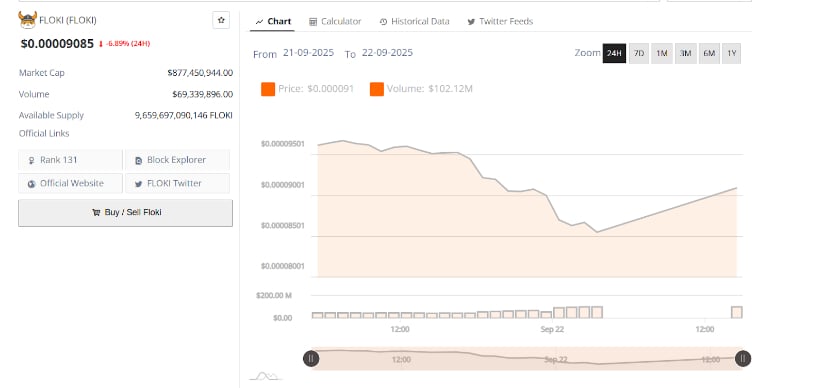The image size is (825, 388).
Task: Select the 7D zoom range
Action: point(639,53)
